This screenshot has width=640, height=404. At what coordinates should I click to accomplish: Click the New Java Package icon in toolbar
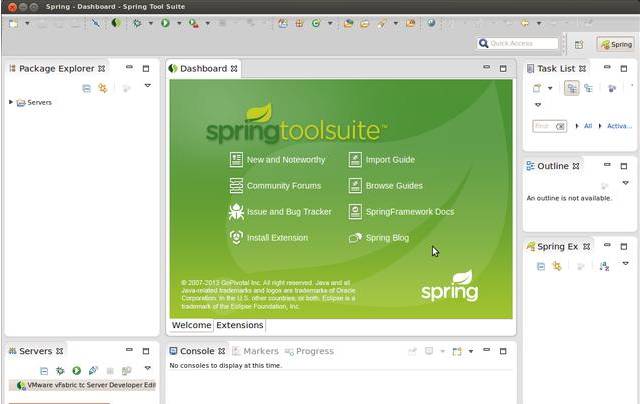[299, 23]
